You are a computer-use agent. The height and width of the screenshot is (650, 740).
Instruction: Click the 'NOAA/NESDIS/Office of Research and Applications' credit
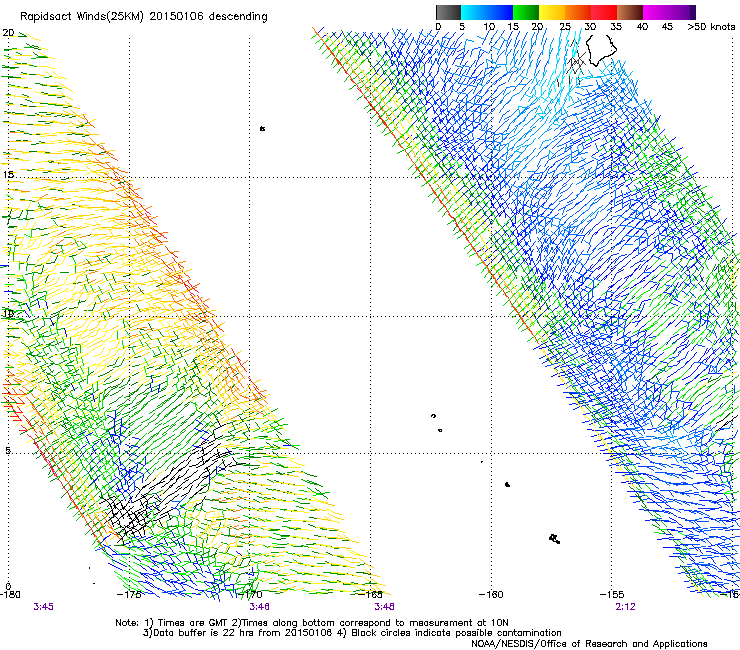(589, 644)
